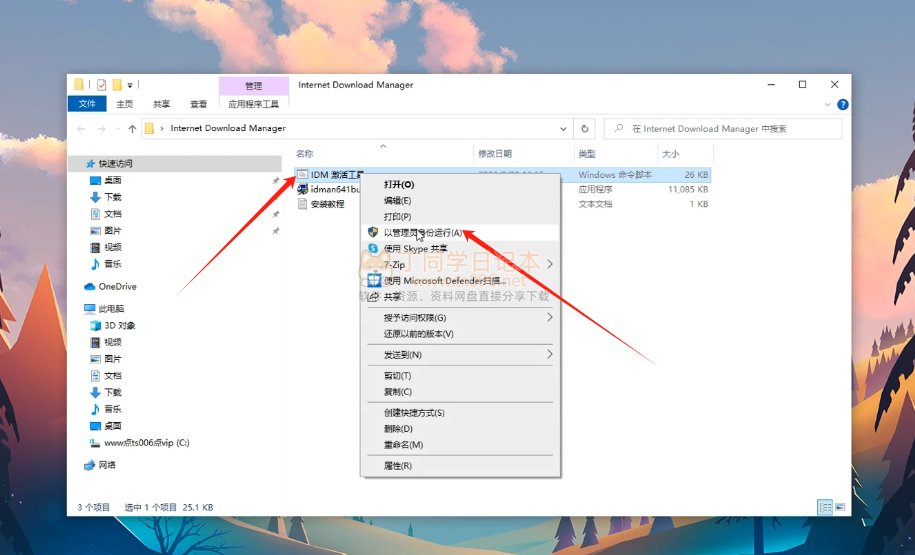
Task: Switch to the 共享 ribbon tab
Action: pos(162,104)
